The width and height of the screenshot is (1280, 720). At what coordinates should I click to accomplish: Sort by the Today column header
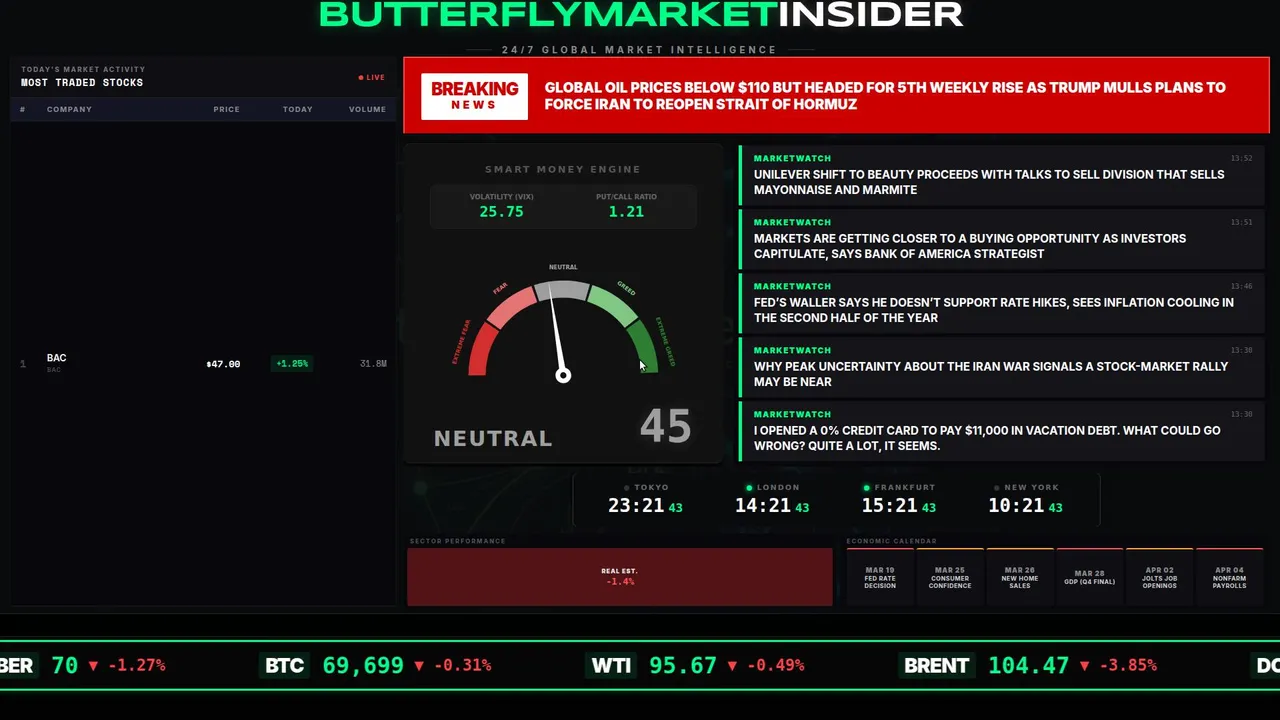click(x=297, y=109)
